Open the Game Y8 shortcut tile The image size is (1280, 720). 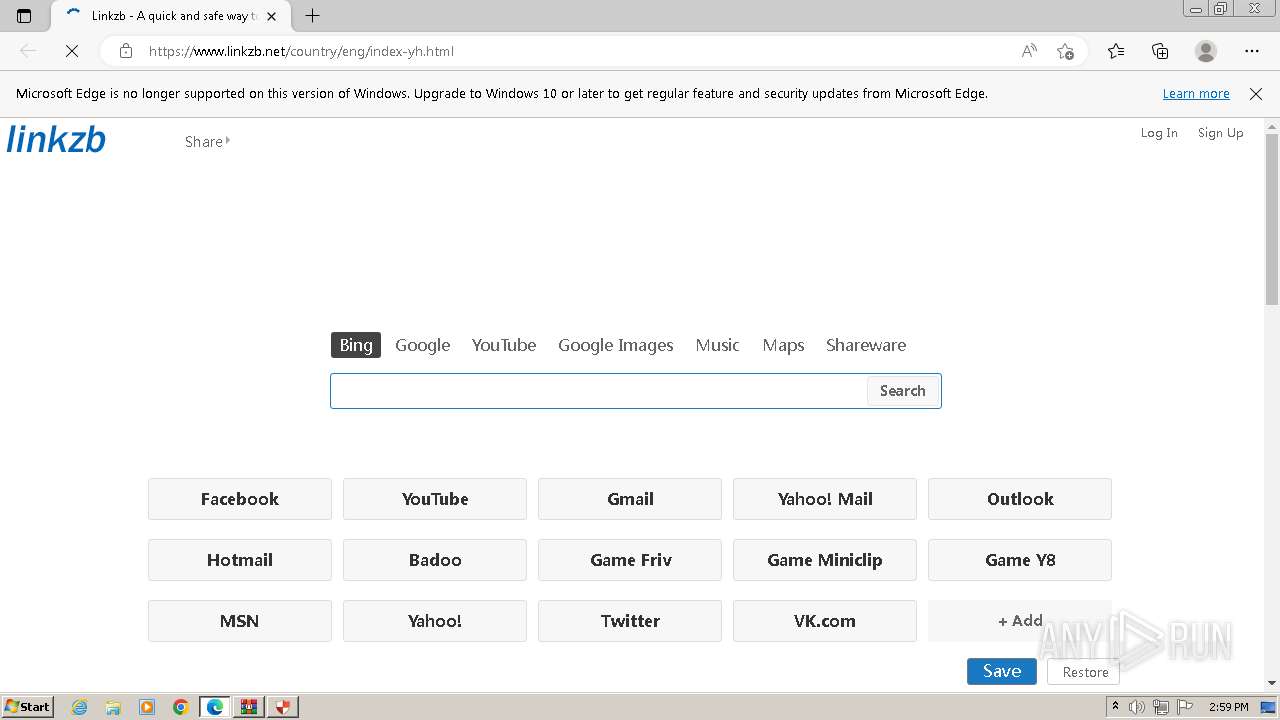click(x=1020, y=560)
